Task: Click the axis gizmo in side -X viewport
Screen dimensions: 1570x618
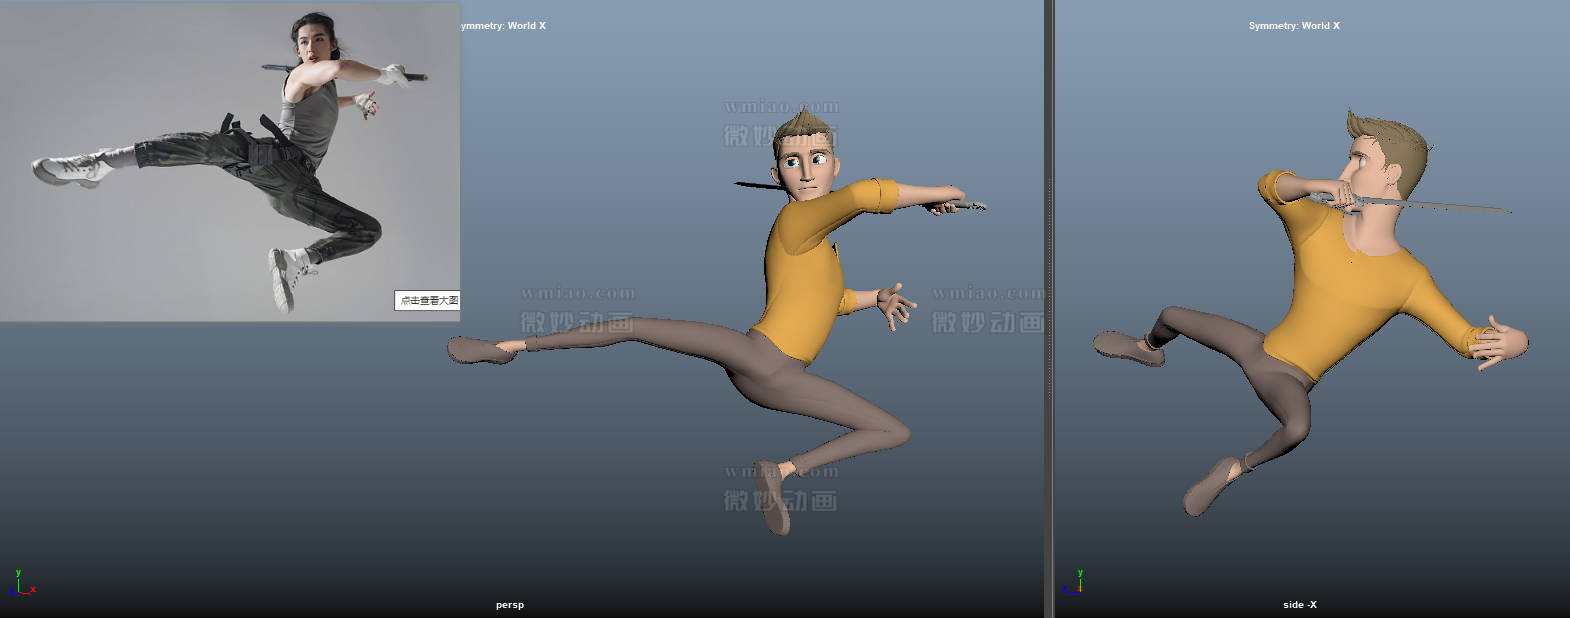Action: point(1074,583)
